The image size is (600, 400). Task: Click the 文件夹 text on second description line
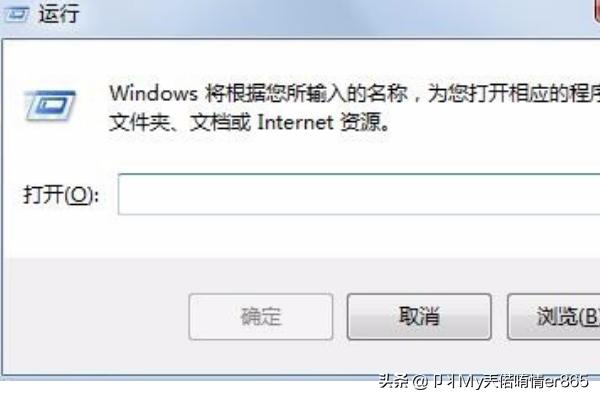click(139, 122)
